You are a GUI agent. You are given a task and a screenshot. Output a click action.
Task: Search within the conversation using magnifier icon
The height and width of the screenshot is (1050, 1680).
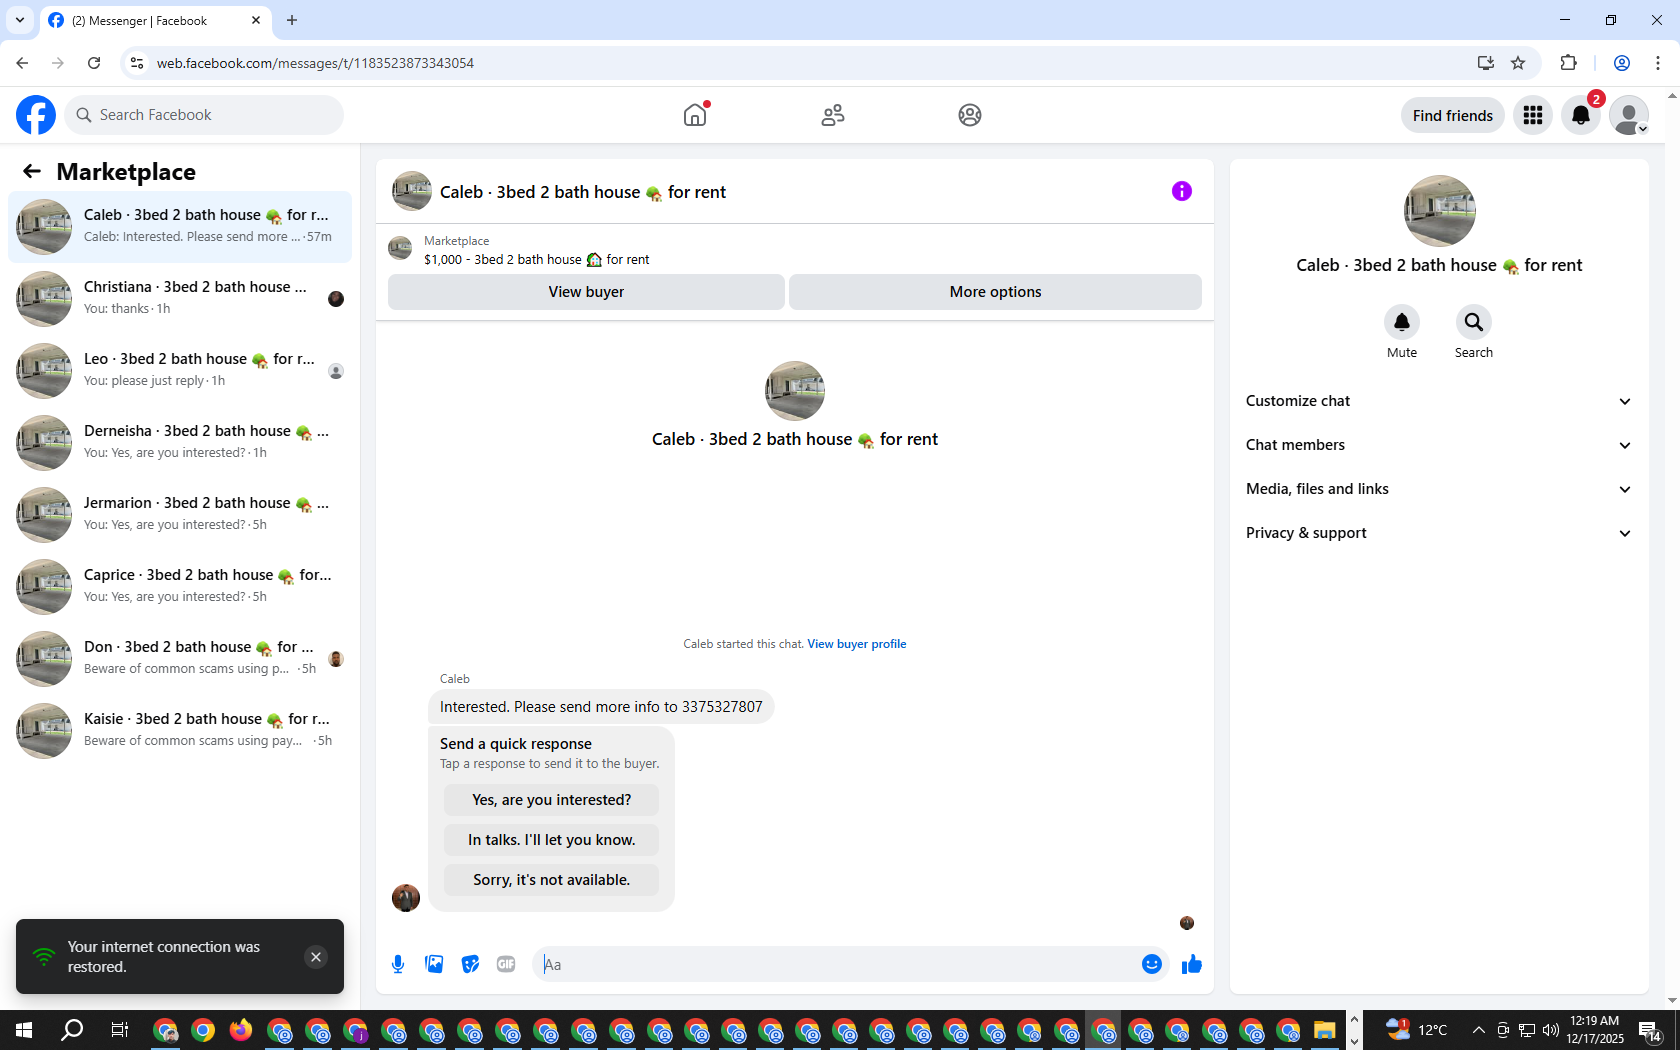(1474, 322)
